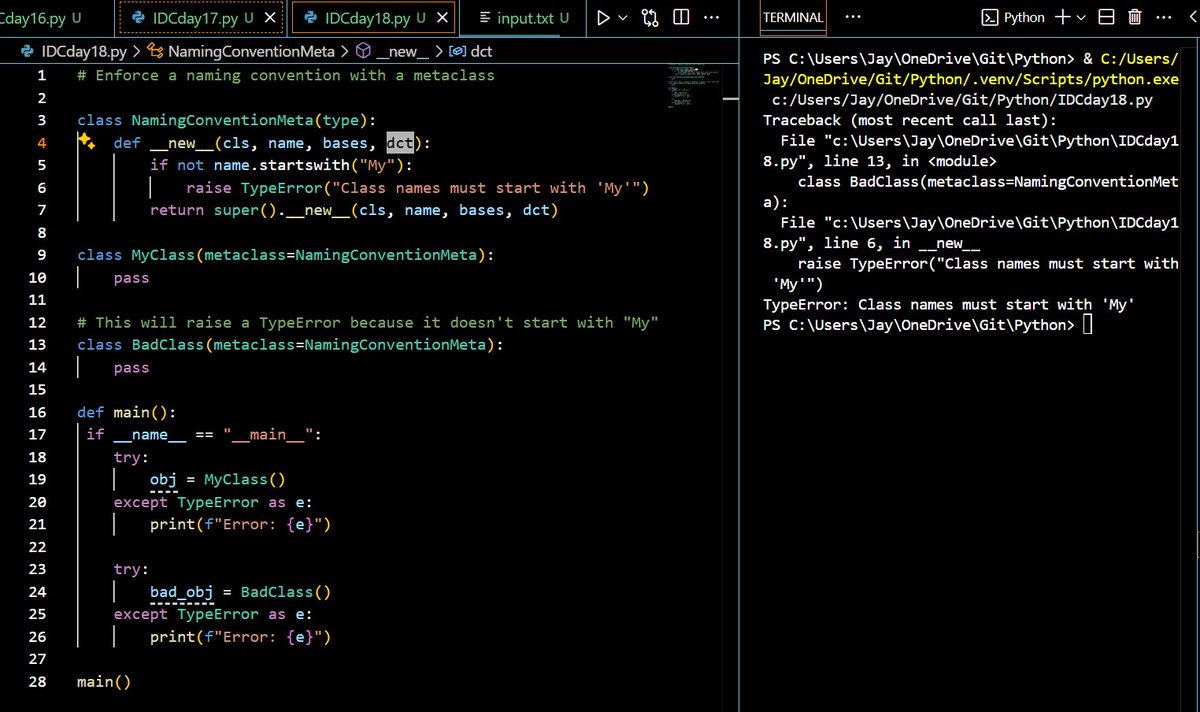
Task: Close the IDCday18.py tab
Action: 440,17
